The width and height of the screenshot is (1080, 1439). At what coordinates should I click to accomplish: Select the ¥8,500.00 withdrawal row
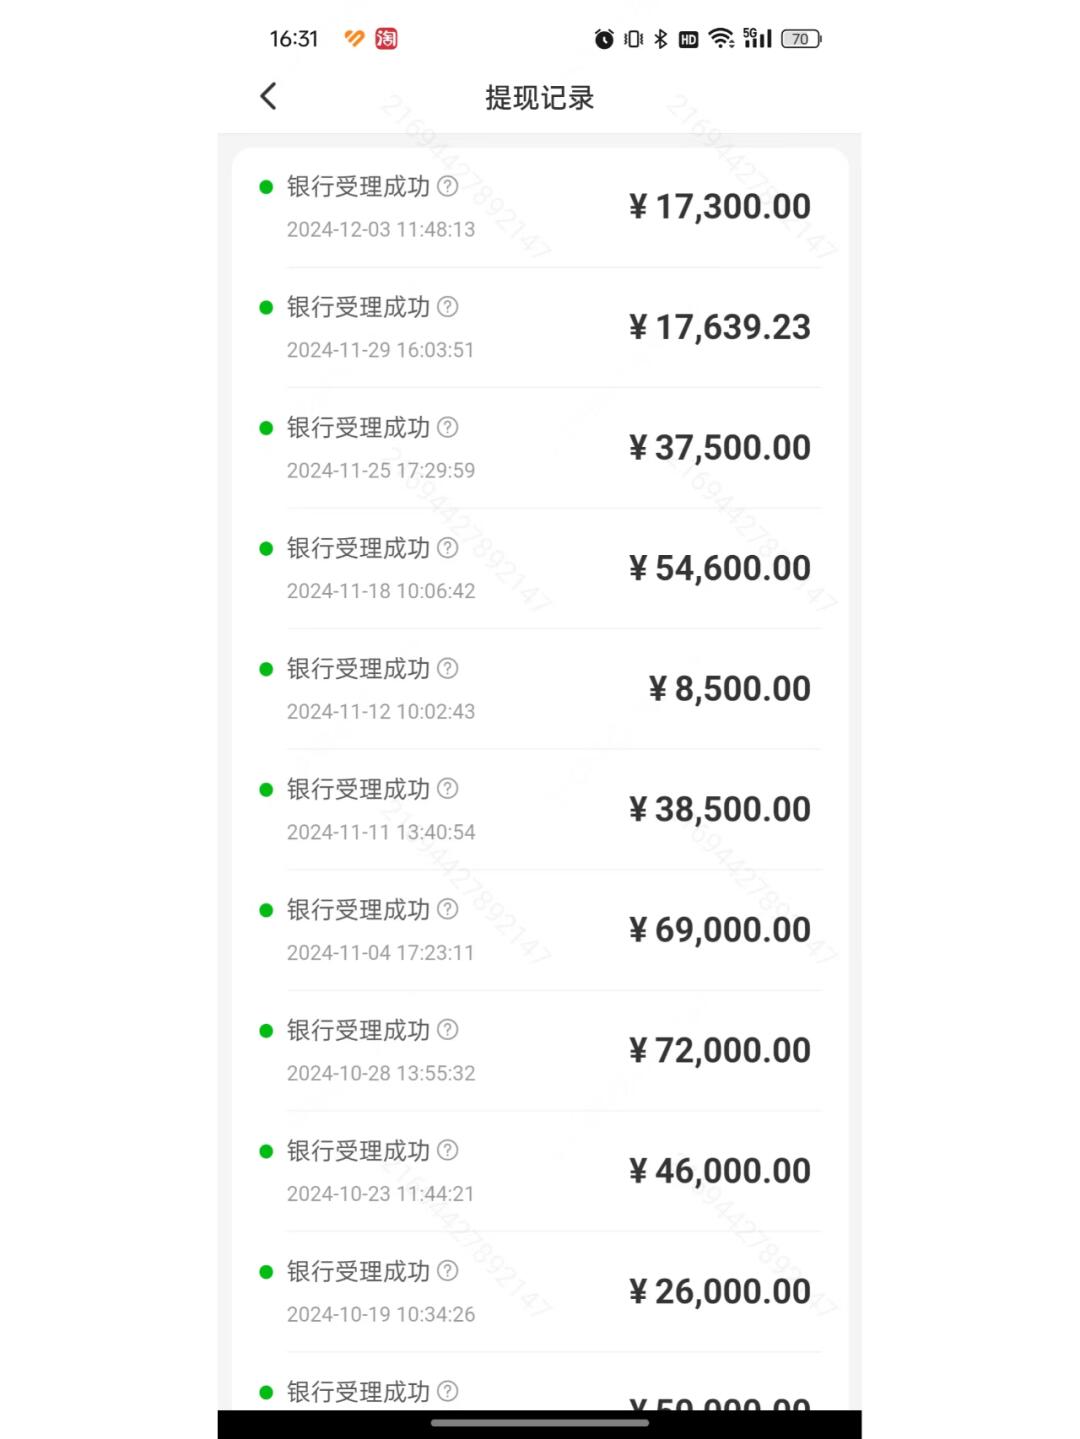tap(540, 689)
